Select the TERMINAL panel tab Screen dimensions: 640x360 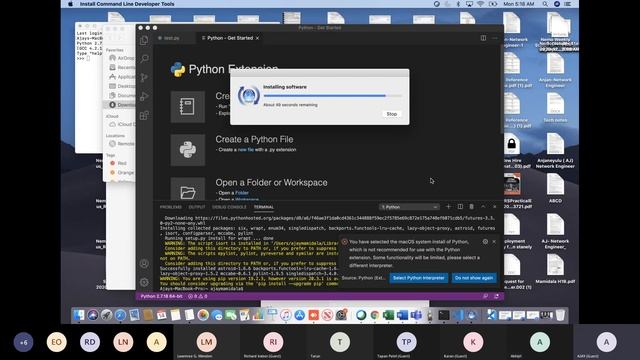pyautogui.click(x=264, y=207)
